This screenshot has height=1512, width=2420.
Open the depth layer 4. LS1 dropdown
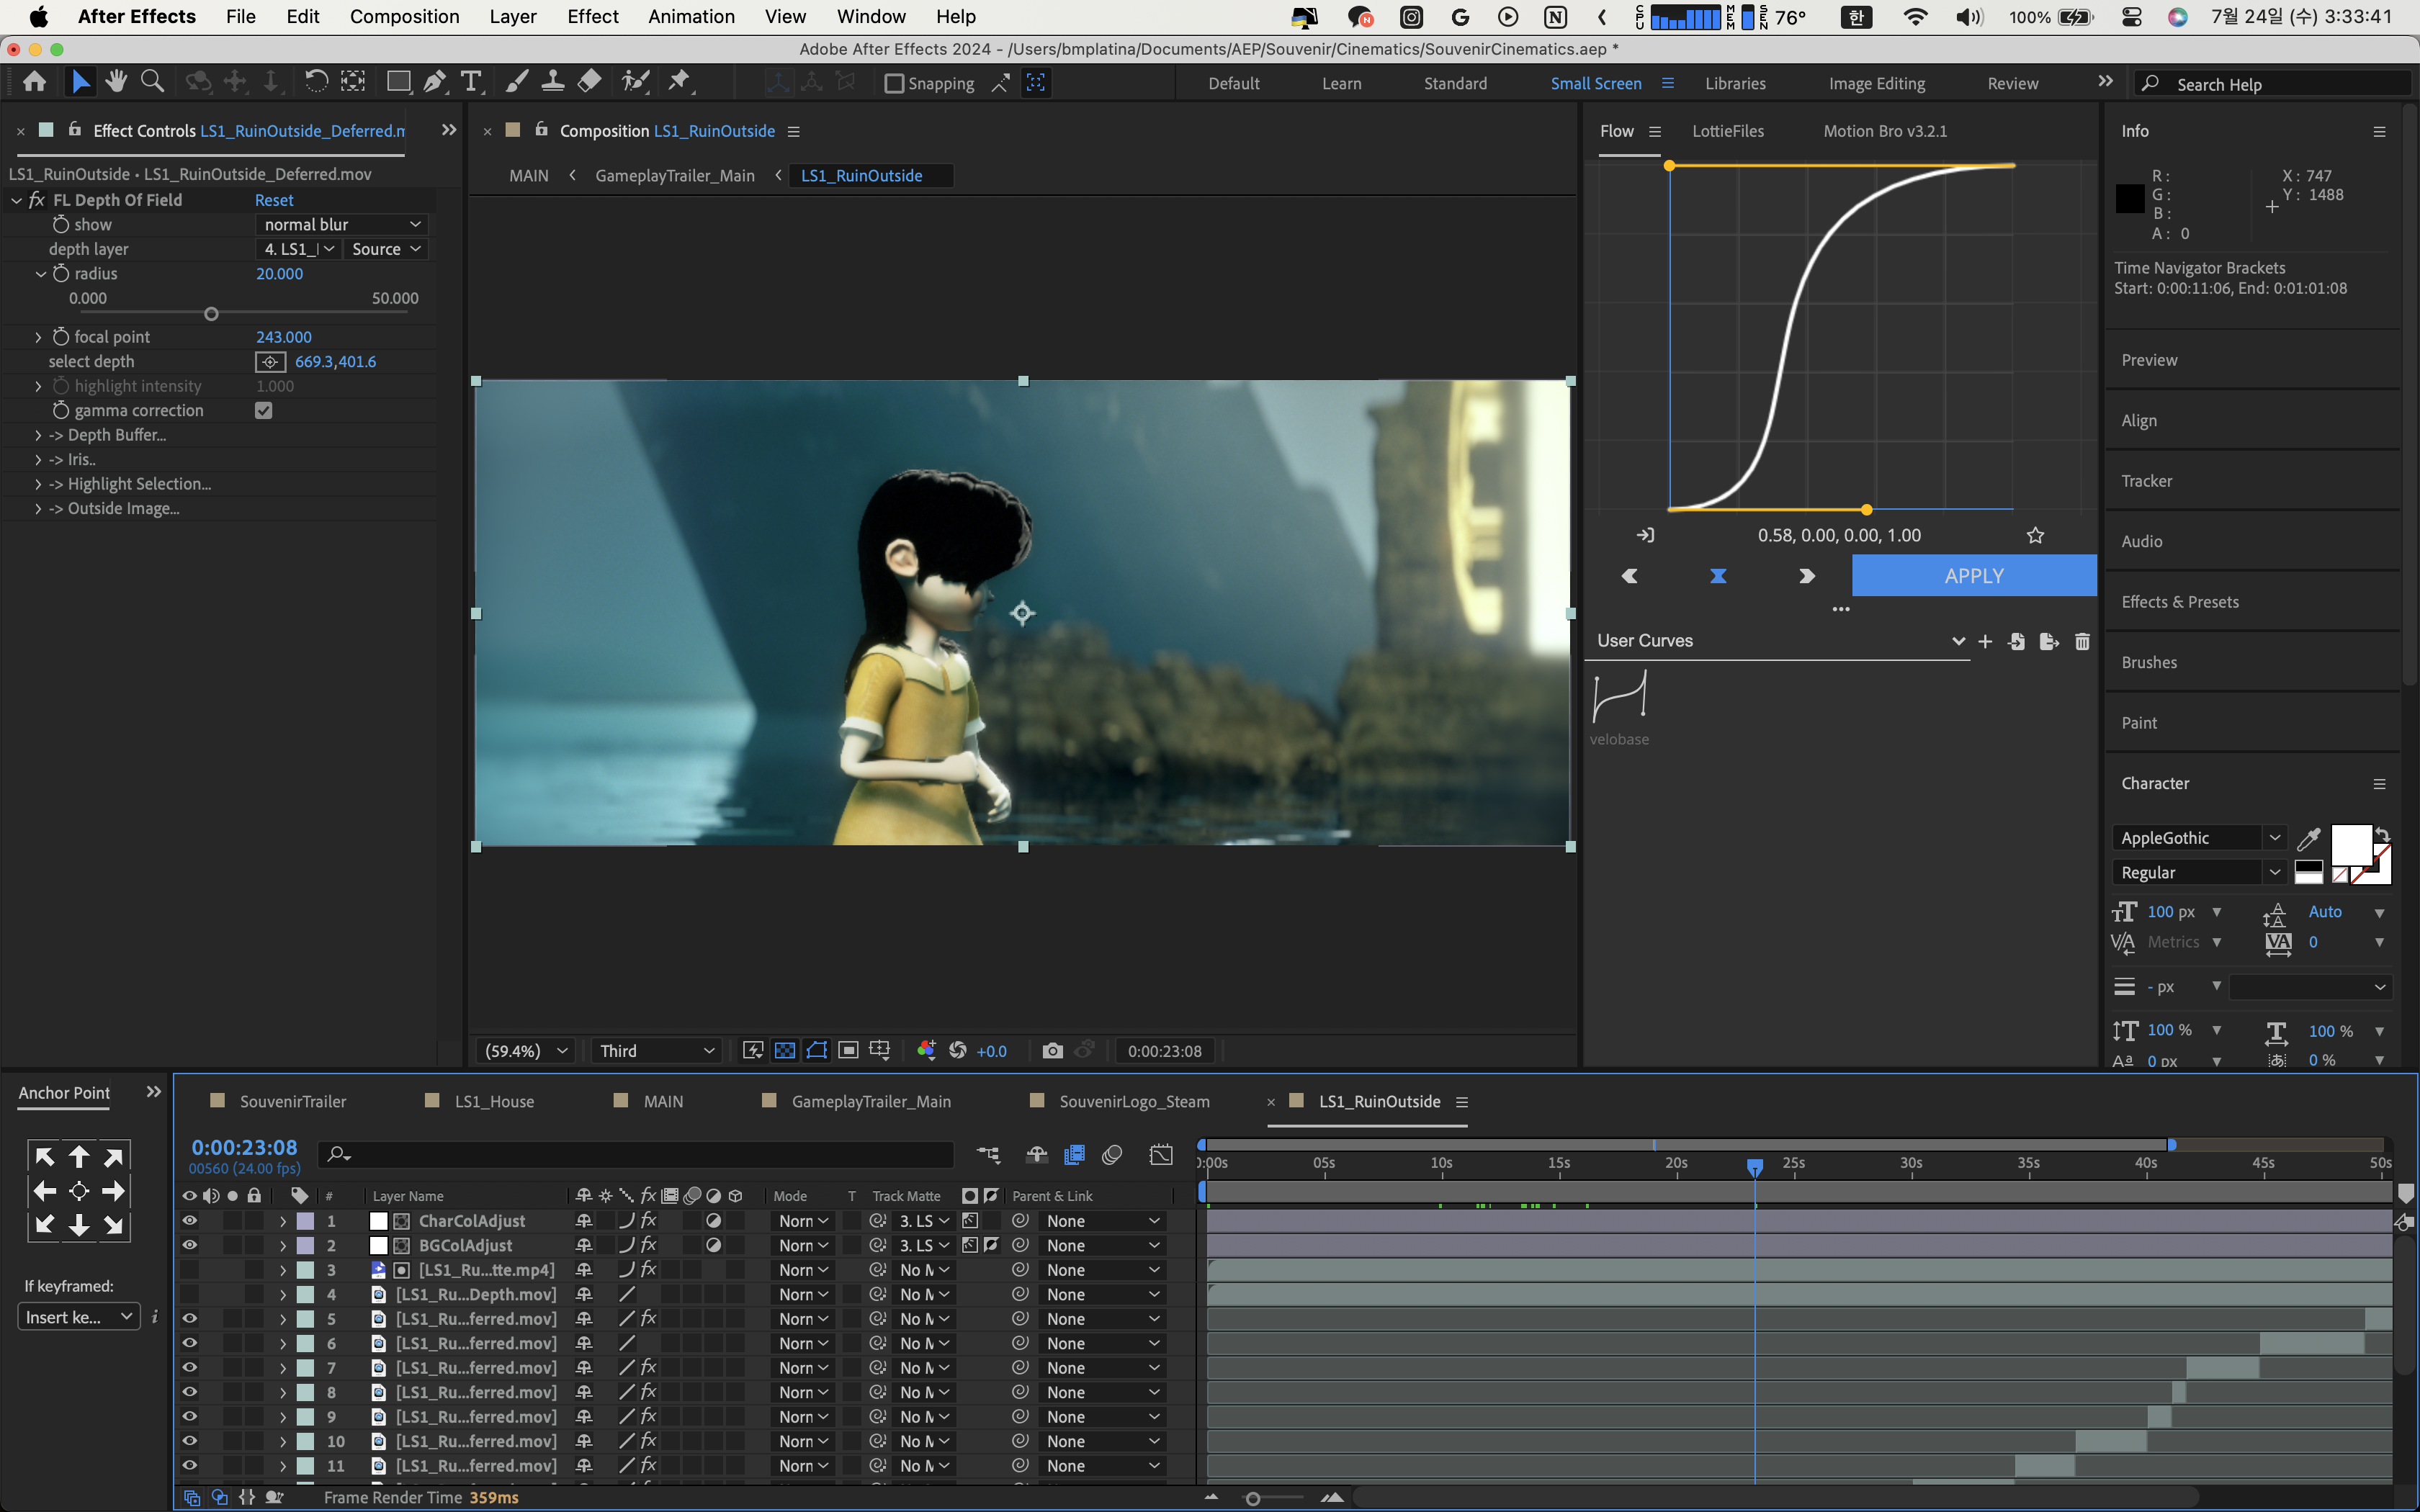pyautogui.click(x=298, y=249)
